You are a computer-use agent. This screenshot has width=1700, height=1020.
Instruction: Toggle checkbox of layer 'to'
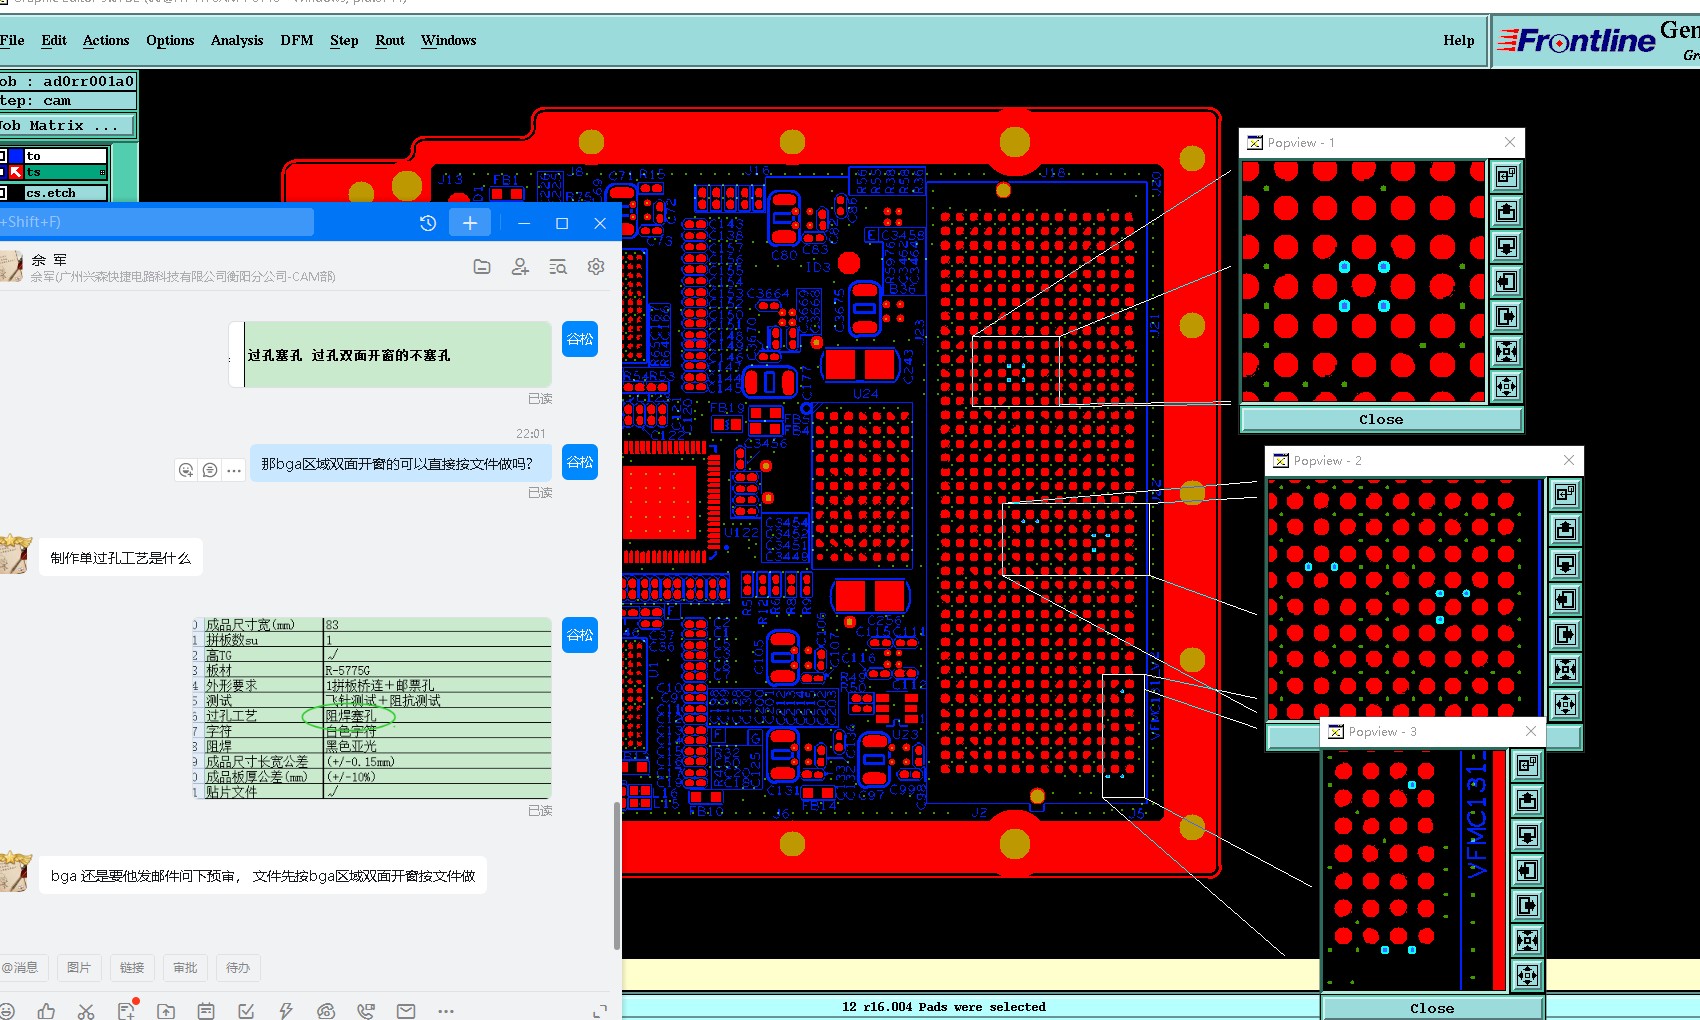3,156
